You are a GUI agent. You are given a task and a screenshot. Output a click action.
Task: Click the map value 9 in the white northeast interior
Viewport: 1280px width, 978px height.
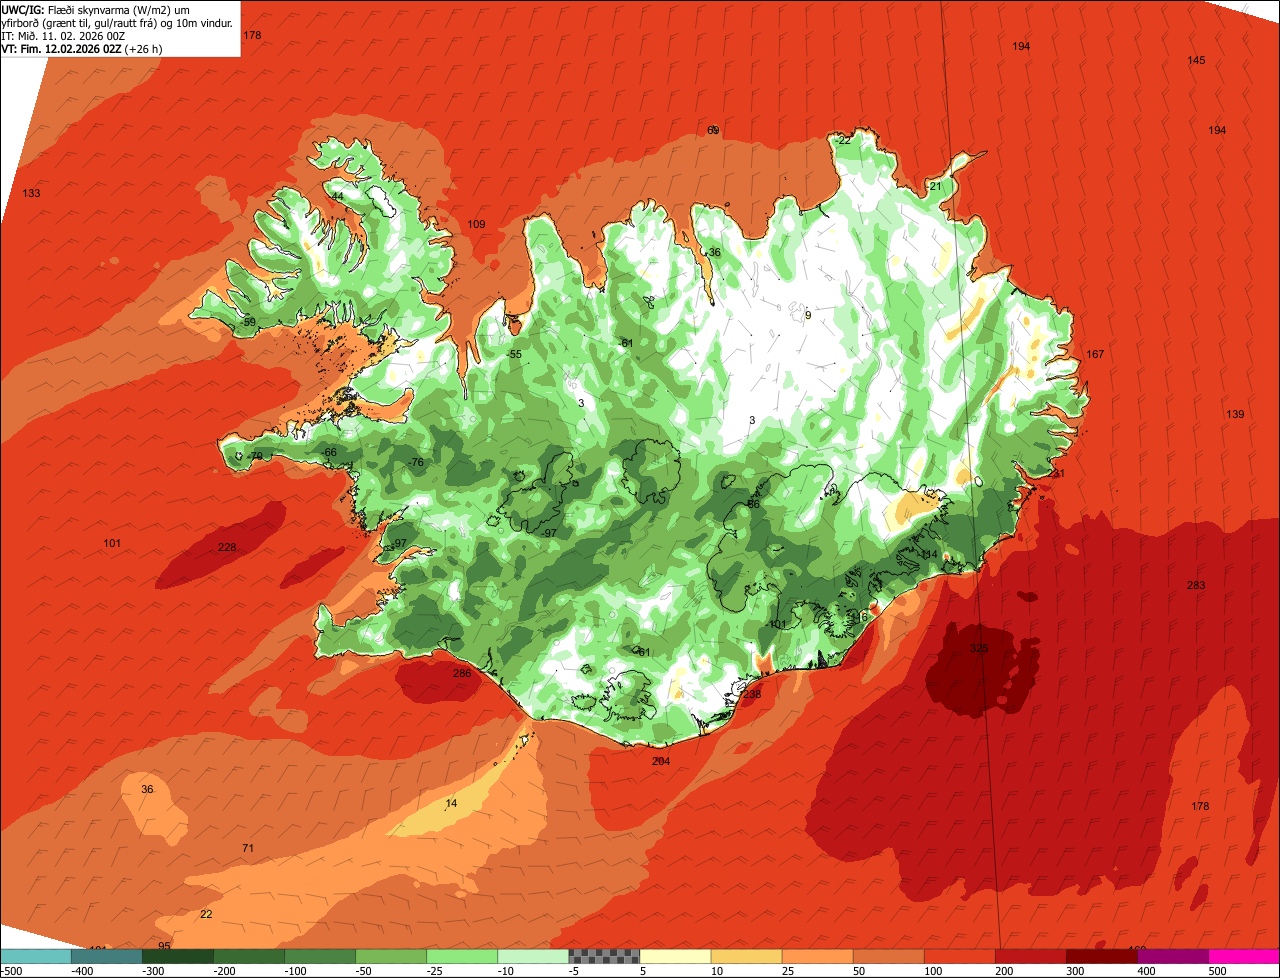click(808, 315)
